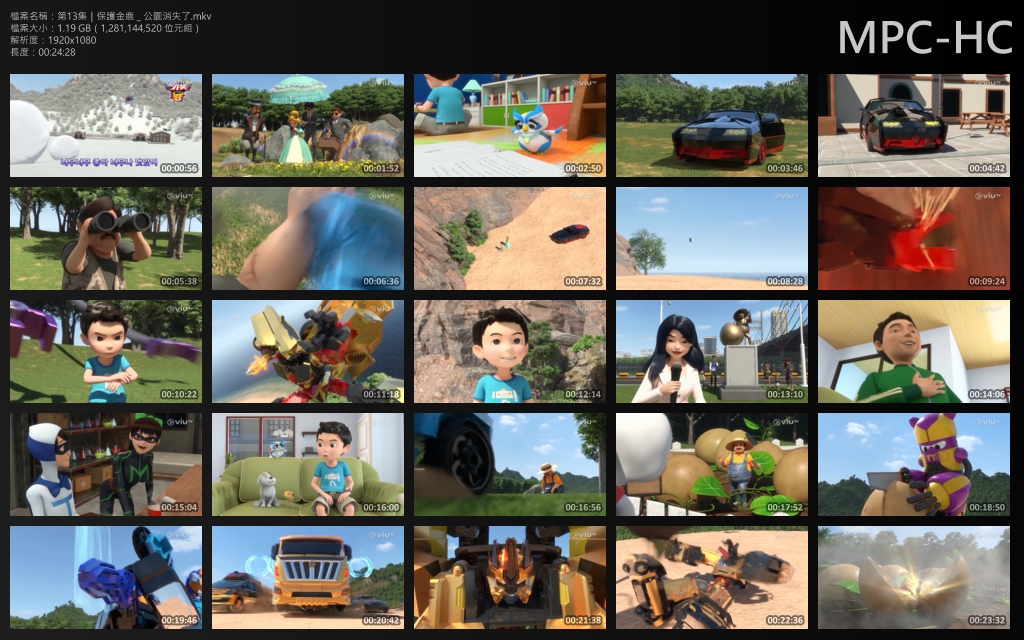Open the boy on green sofa thumbnail 00:16:00
The width and height of the screenshot is (1024, 640).
point(308,464)
